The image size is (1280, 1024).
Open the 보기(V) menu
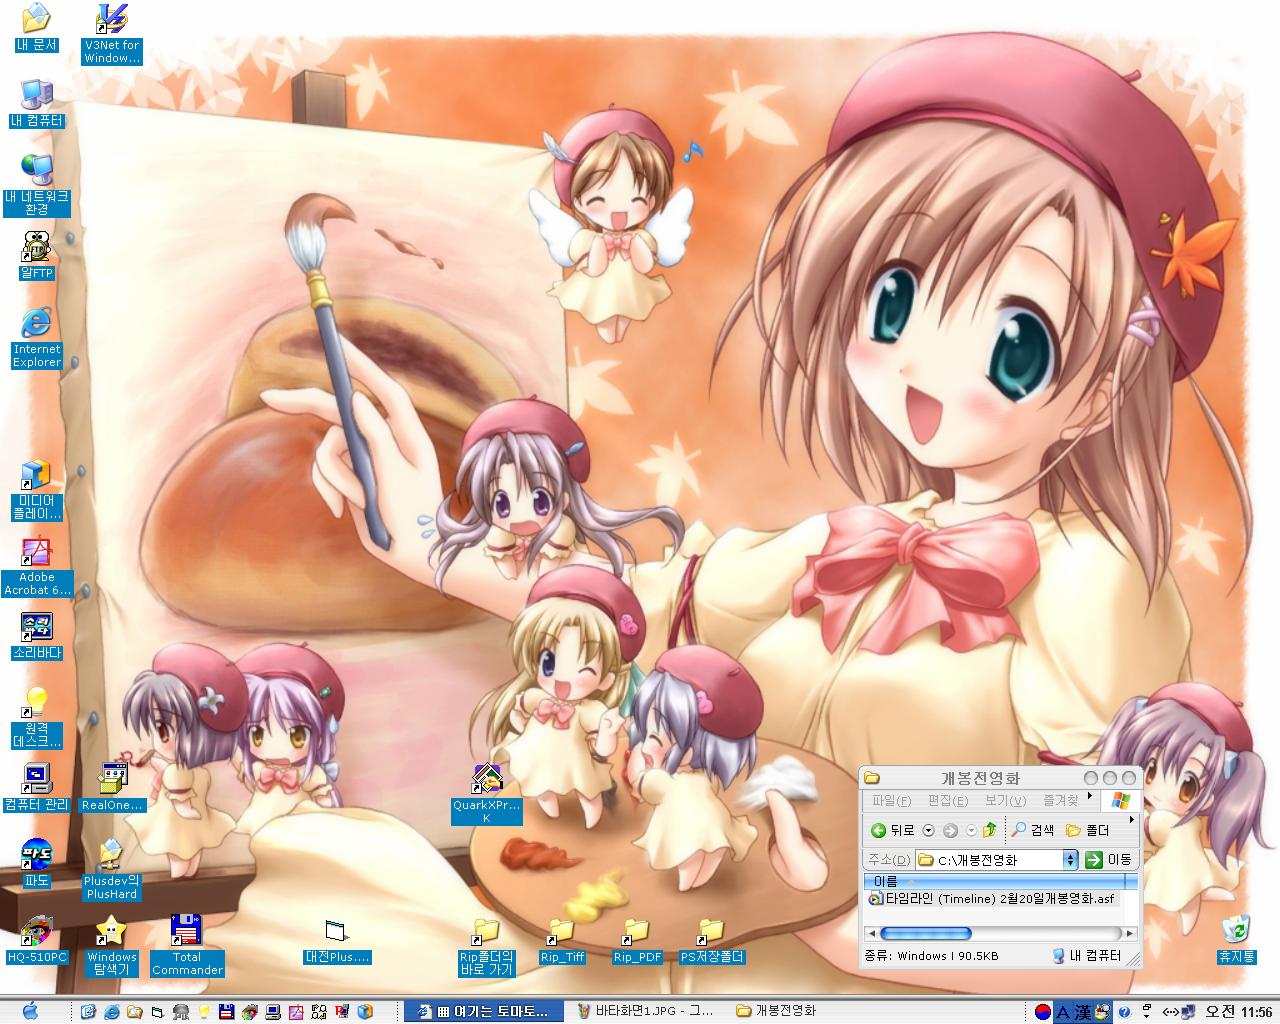[x=1004, y=801]
